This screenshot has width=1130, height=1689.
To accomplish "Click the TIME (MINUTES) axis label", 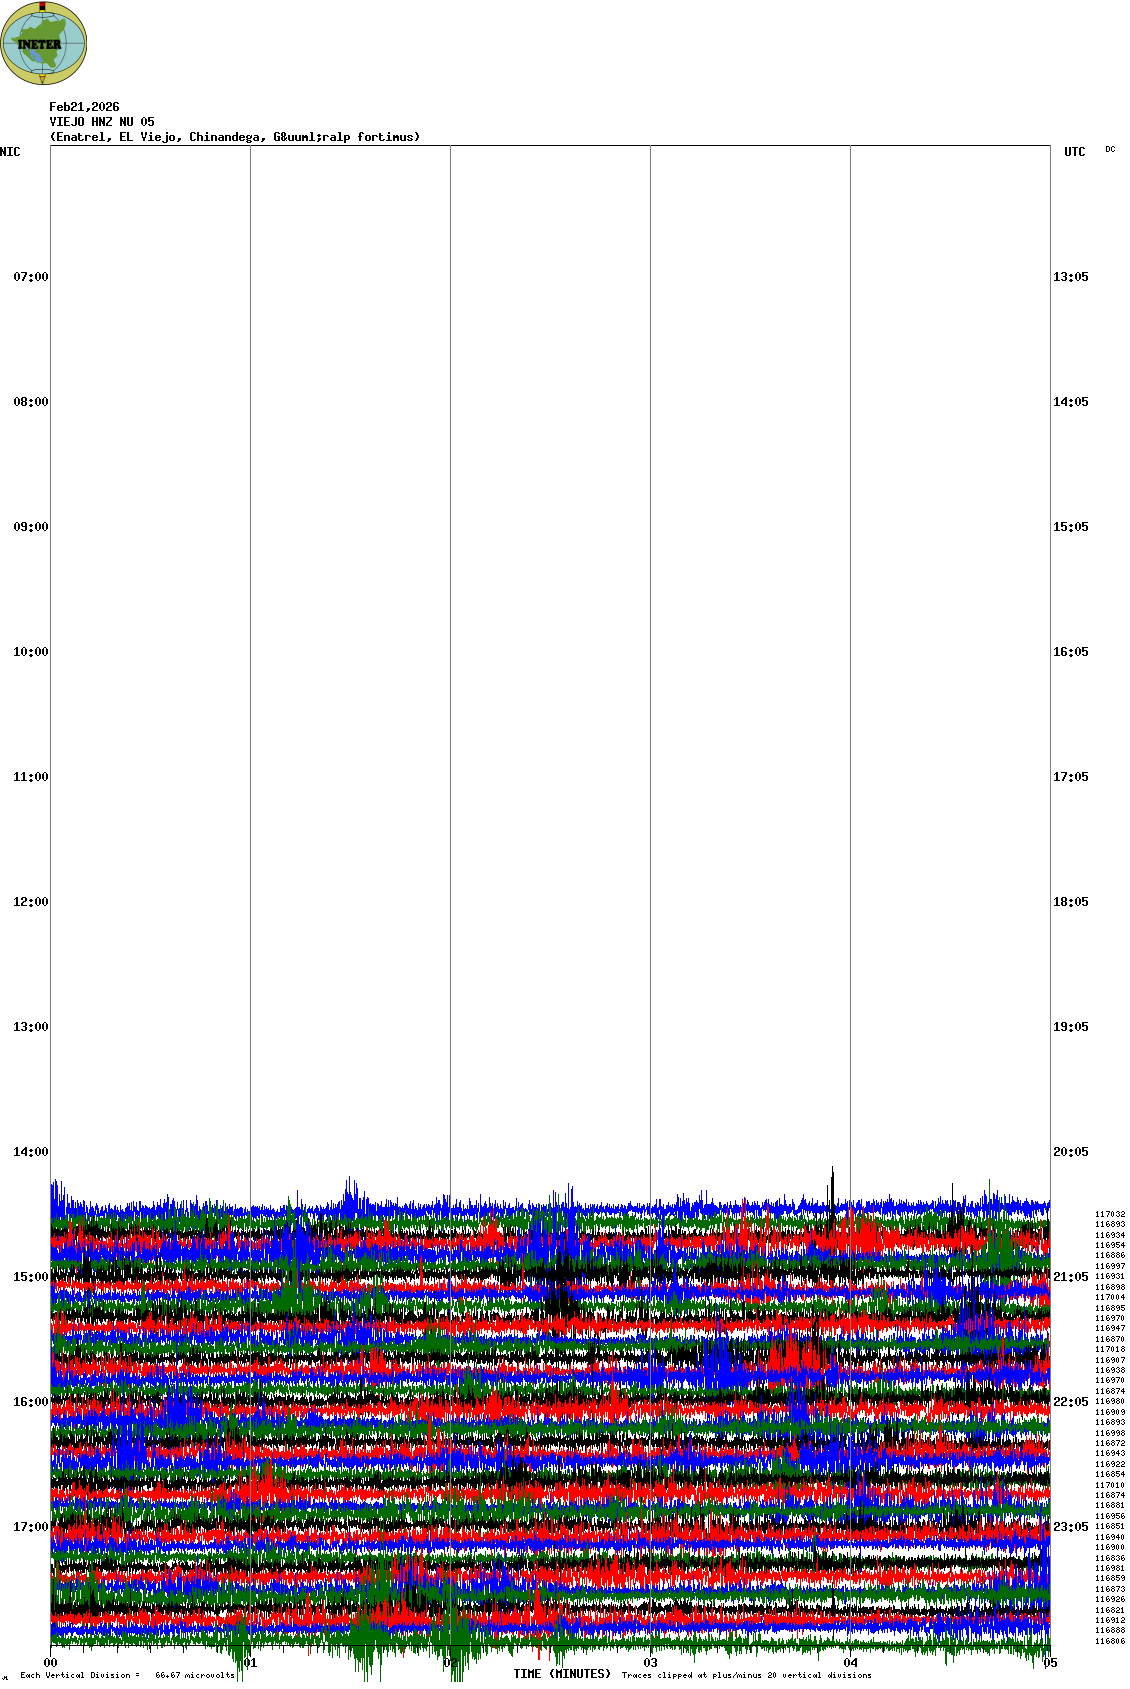I will [x=562, y=1674].
